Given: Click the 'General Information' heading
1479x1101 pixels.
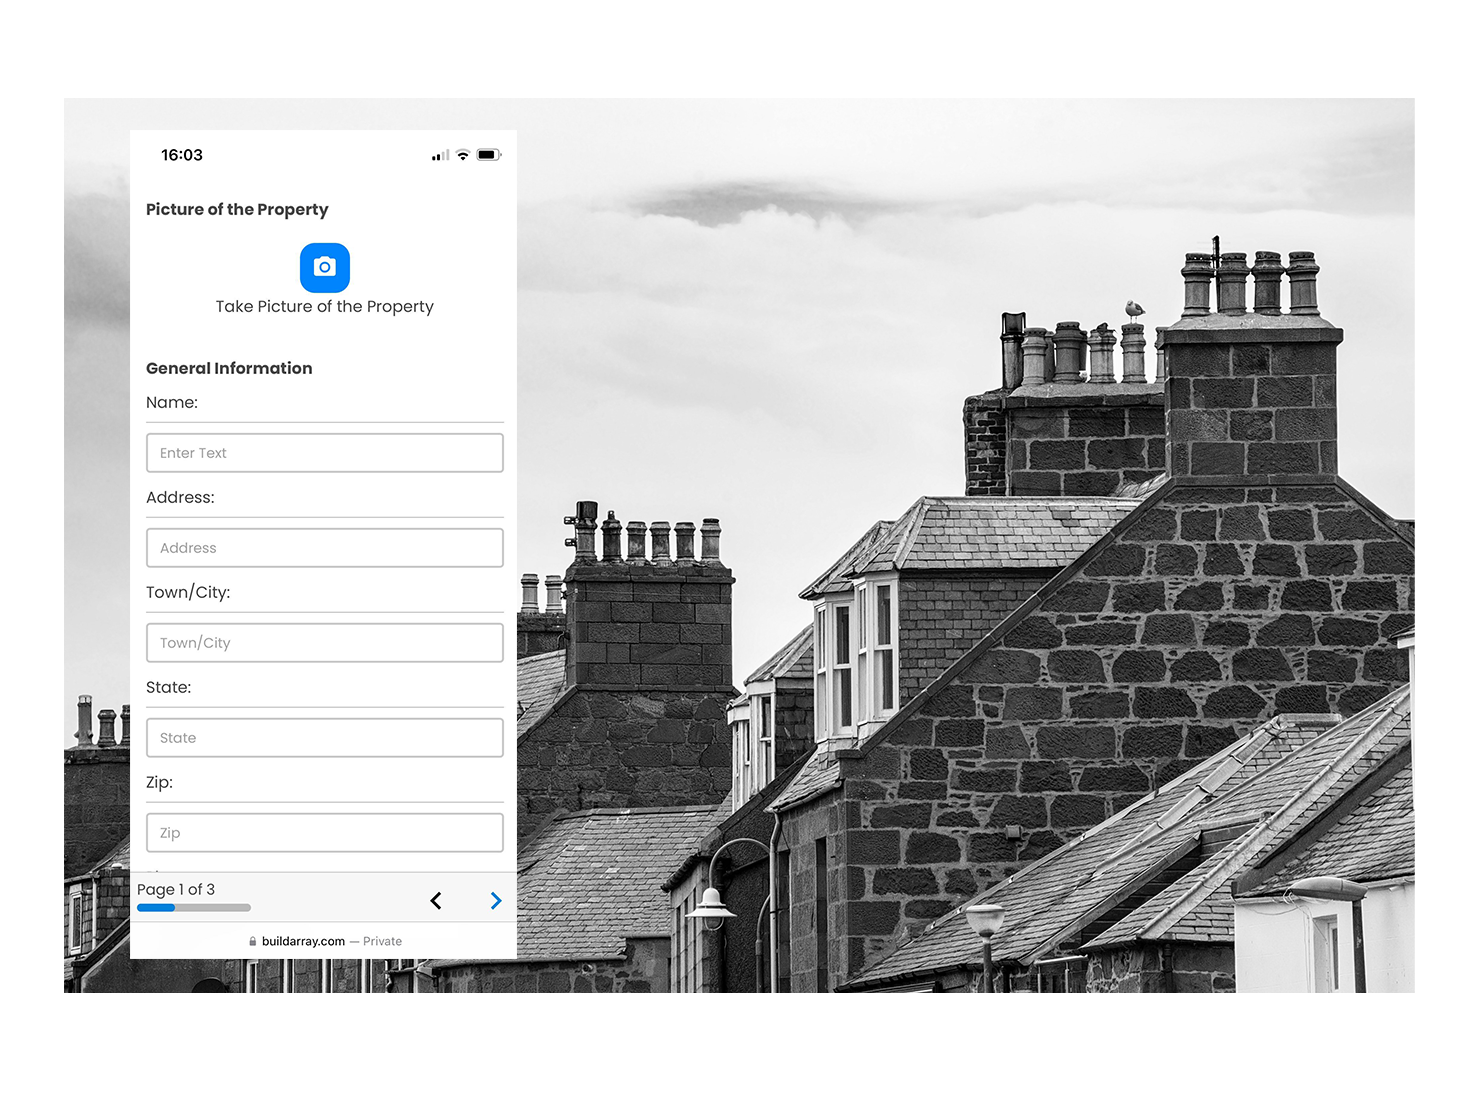Looking at the screenshot, I should click(x=229, y=368).
